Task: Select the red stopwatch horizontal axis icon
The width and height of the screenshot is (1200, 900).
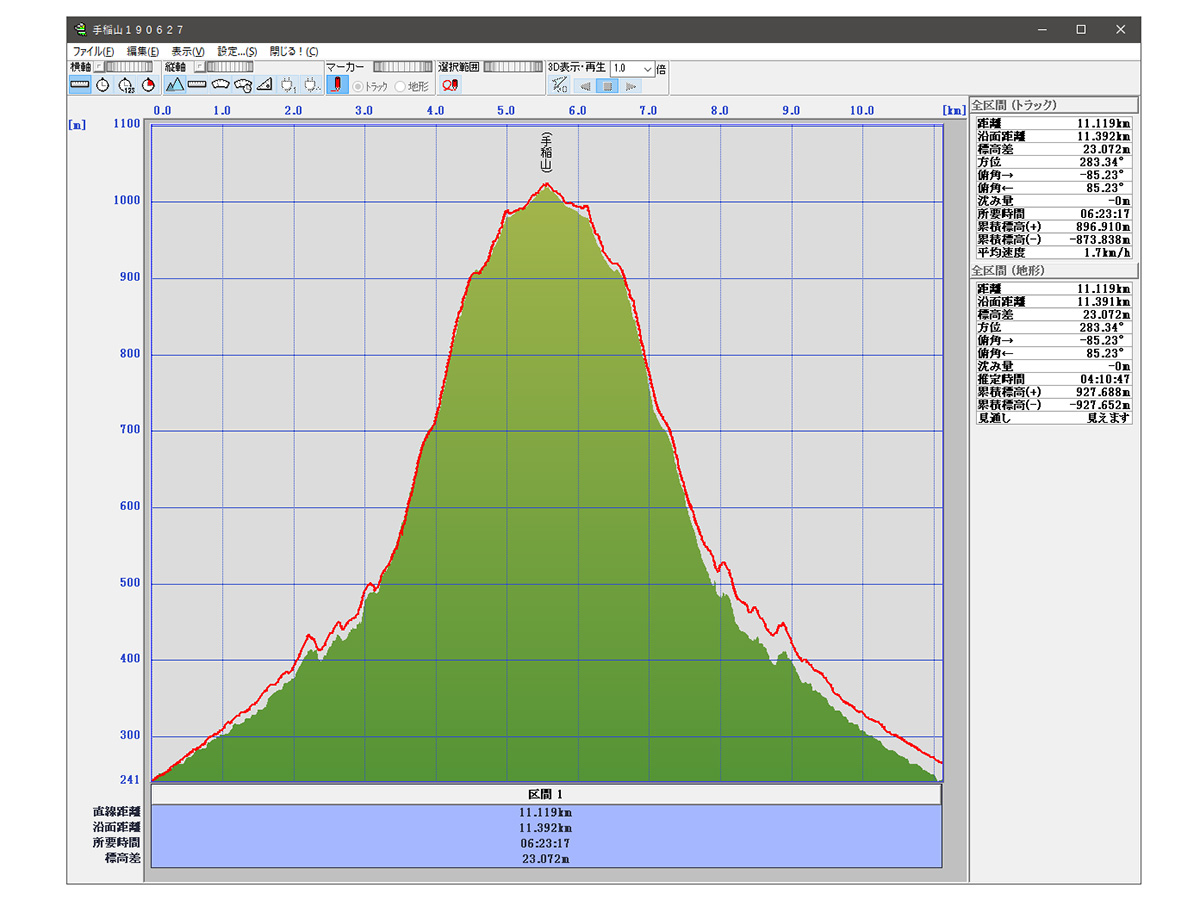Action: 148,85
